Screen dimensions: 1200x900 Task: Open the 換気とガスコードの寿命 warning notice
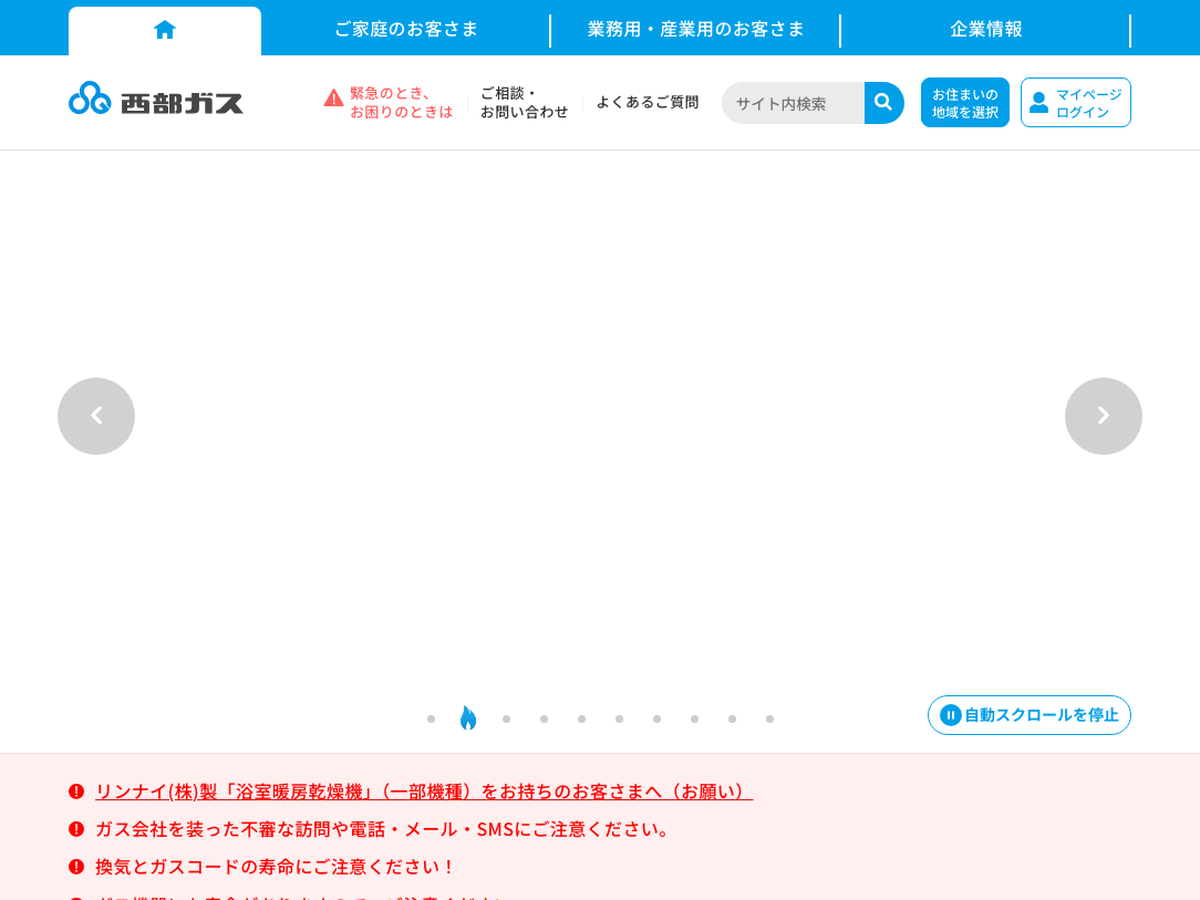point(275,866)
